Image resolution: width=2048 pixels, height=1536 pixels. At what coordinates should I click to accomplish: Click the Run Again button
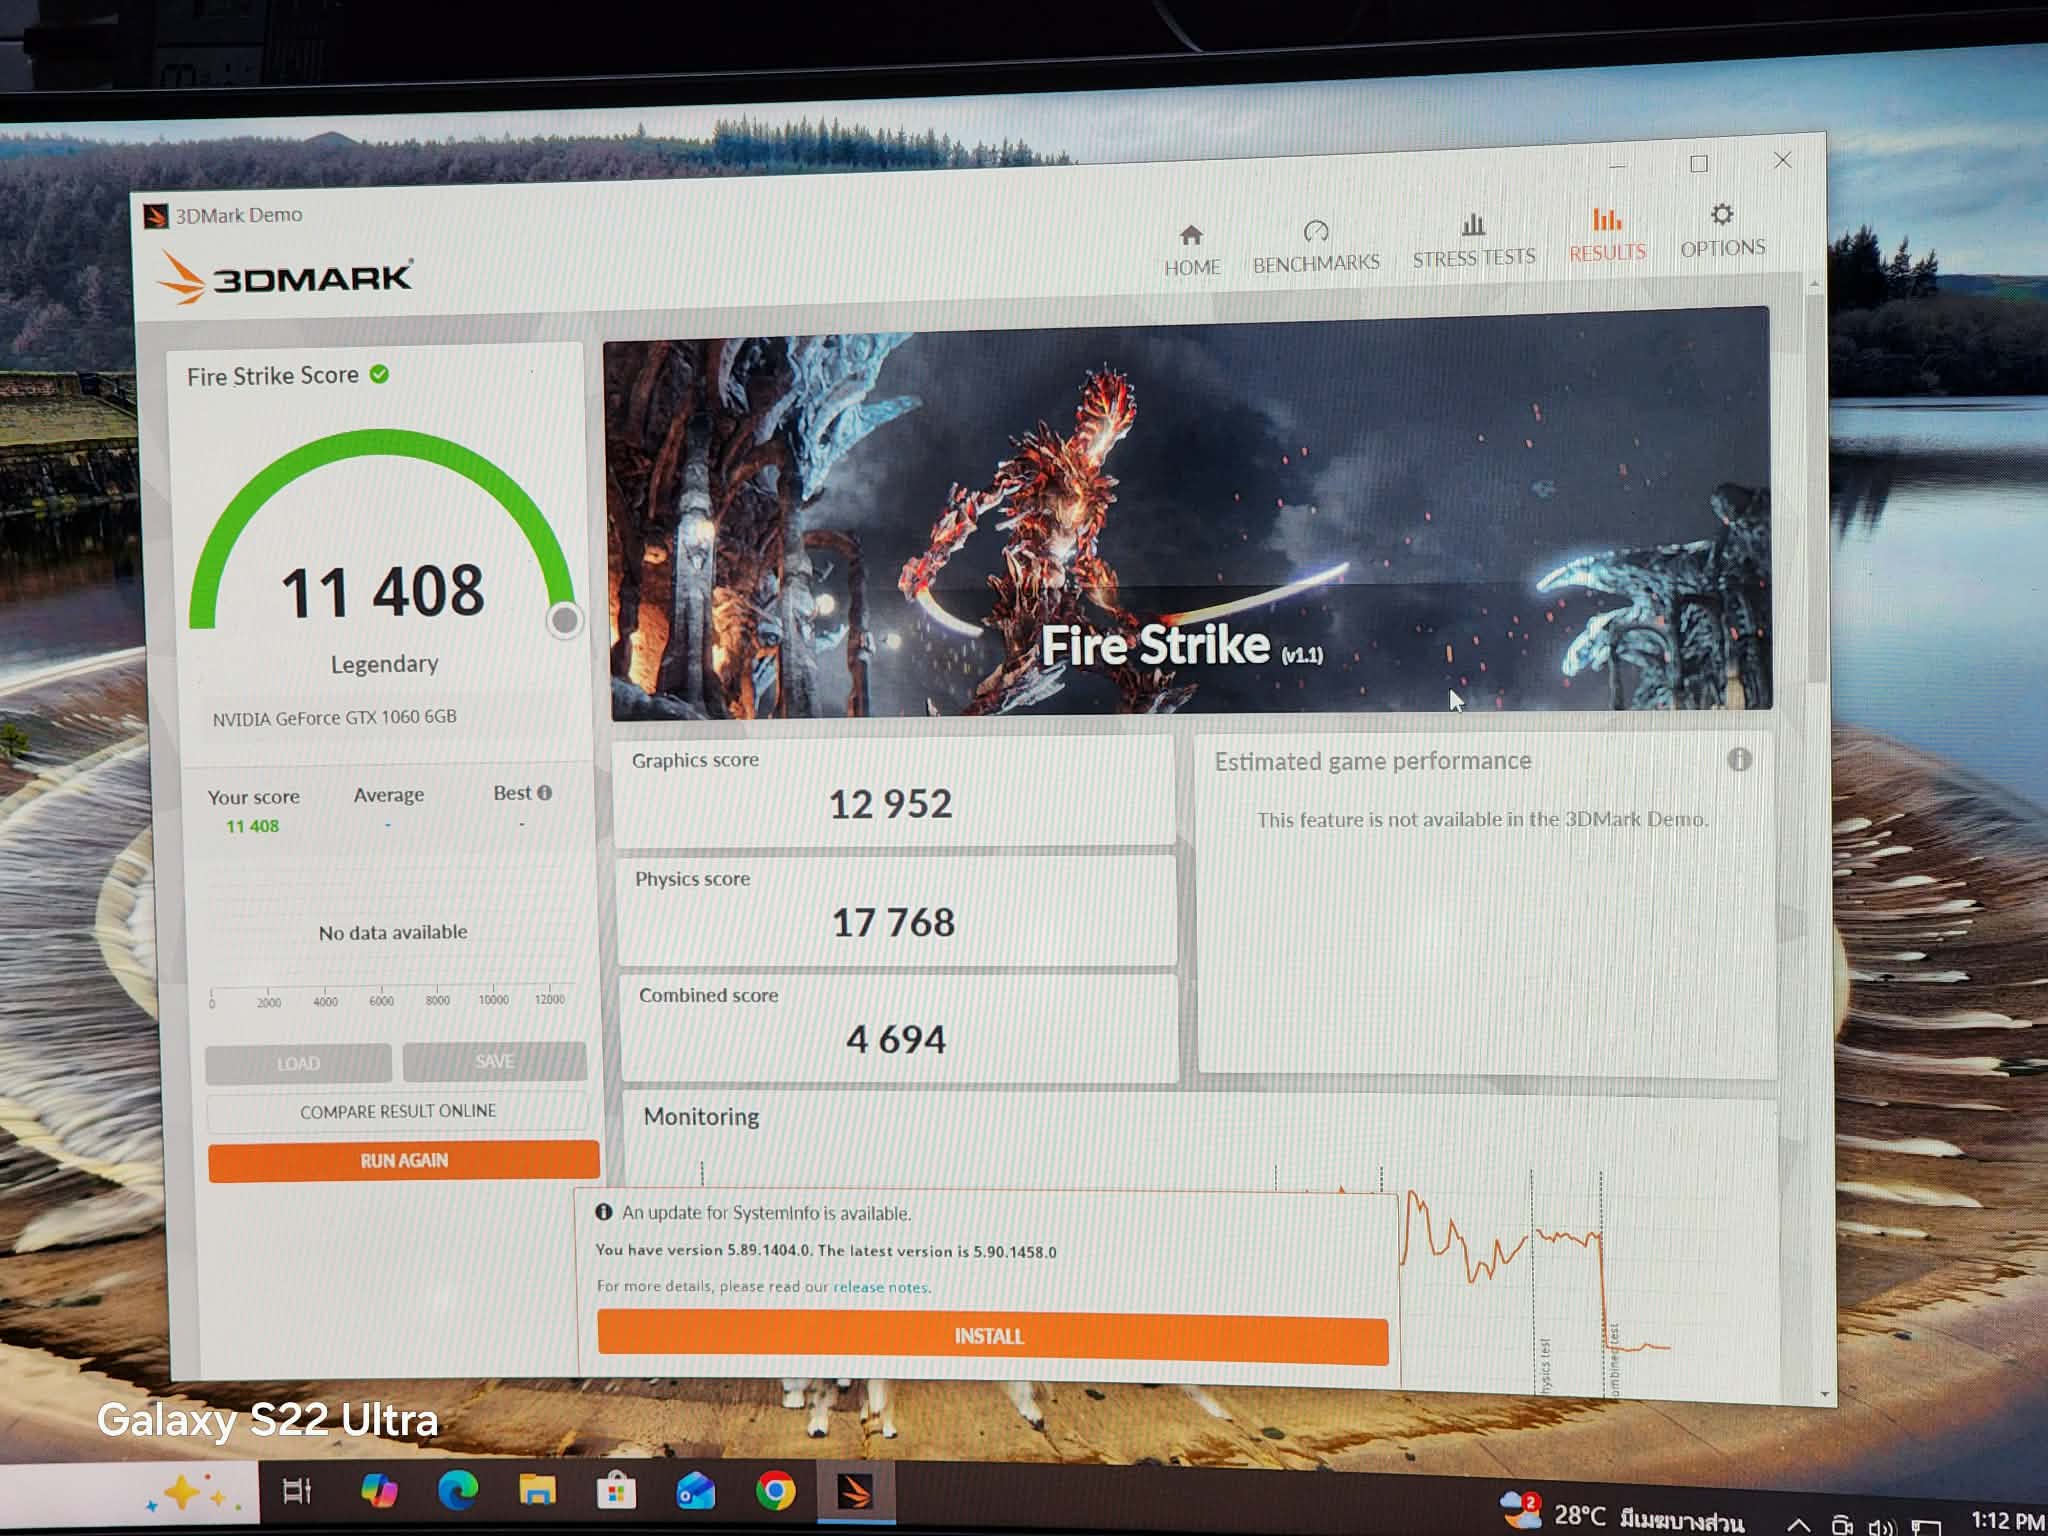(404, 1160)
